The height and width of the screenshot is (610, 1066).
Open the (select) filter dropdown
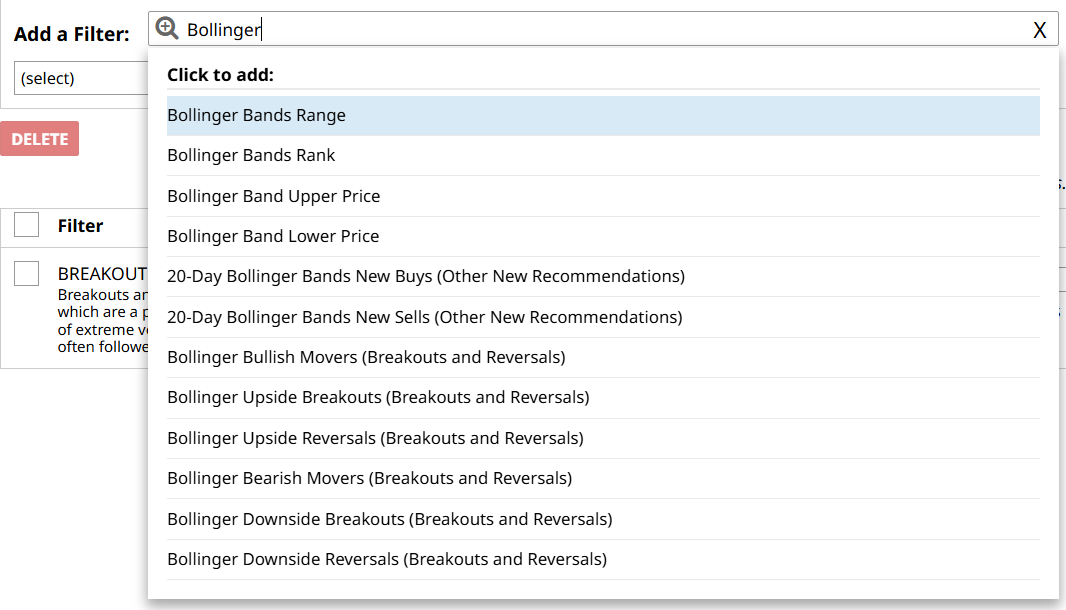[x=80, y=78]
